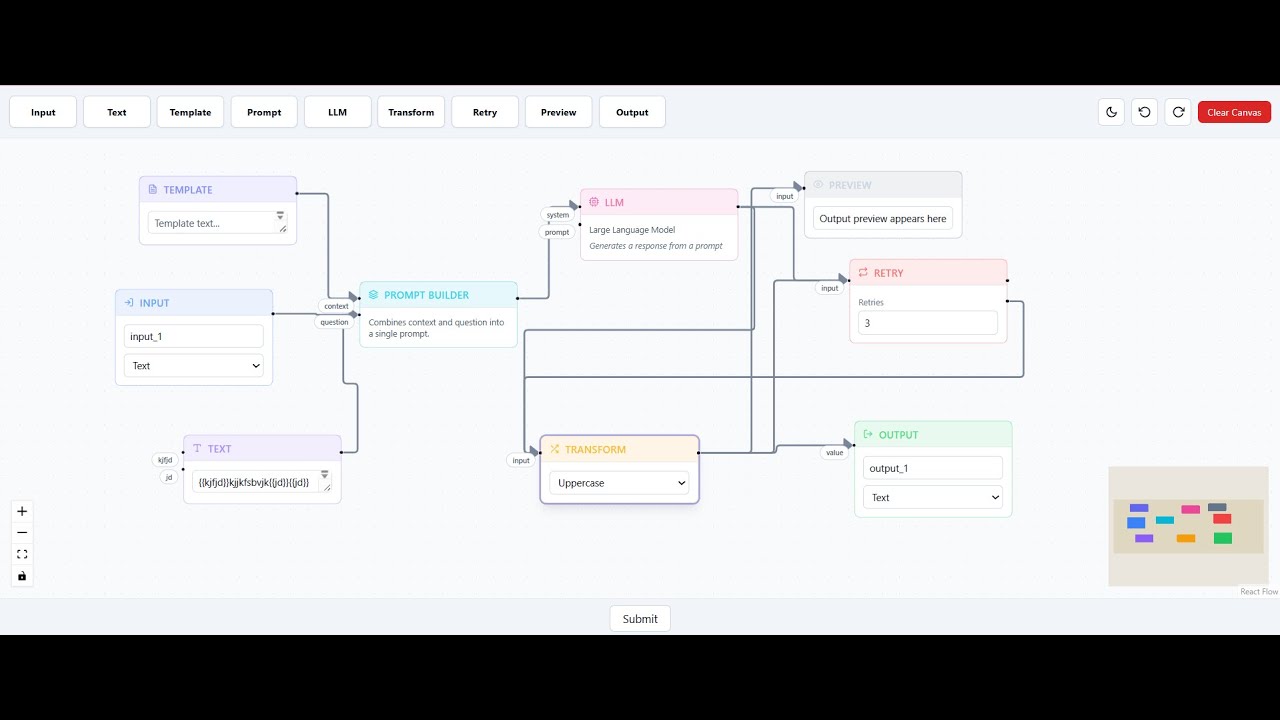
Task: Click the Transform node shuffle icon
Action: coord(554,450)
